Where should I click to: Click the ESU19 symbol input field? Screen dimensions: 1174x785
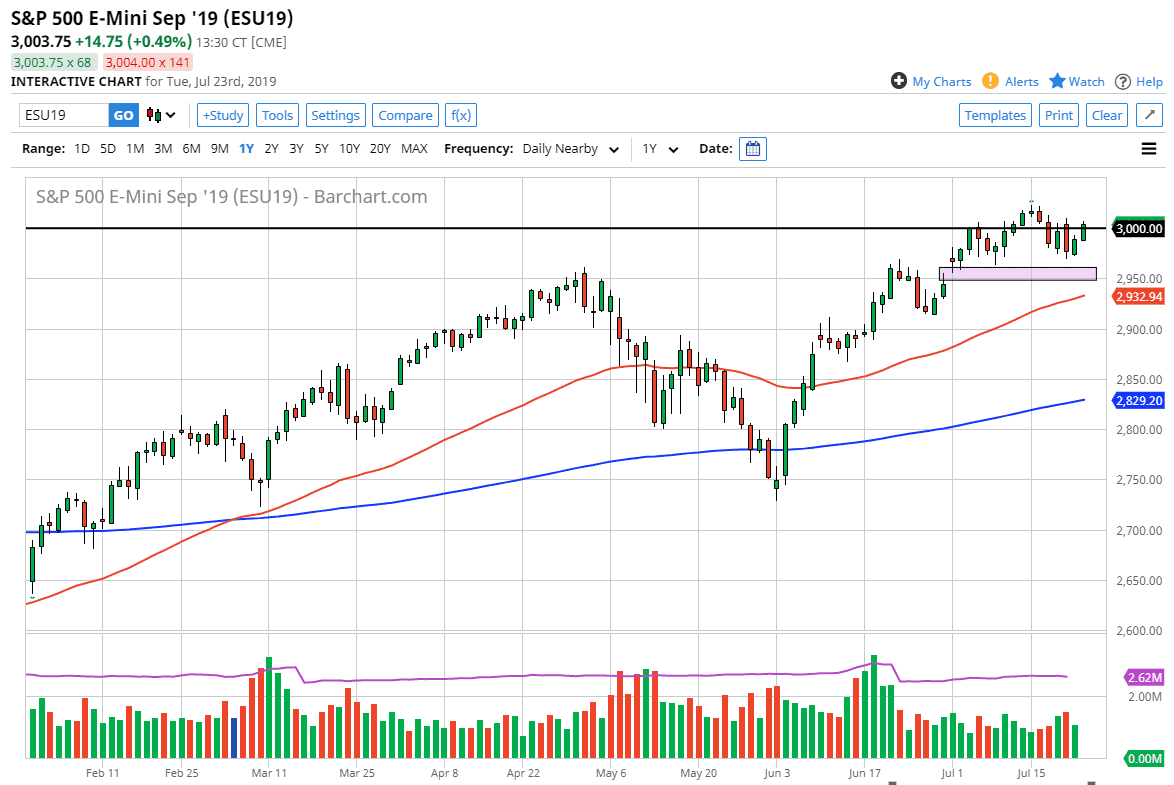(x=63, y=115)
